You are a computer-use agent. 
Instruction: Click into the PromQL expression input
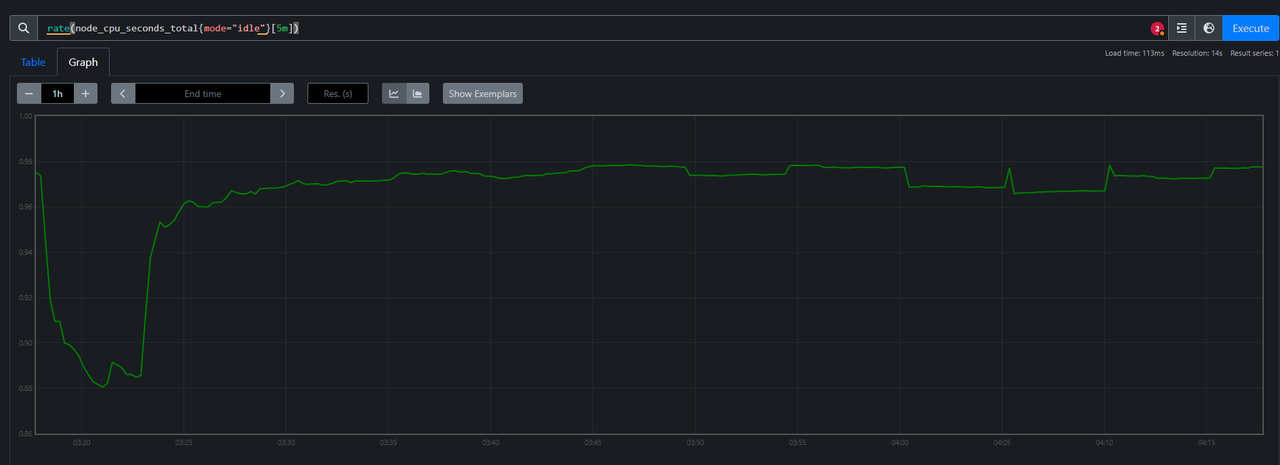(x=590, y=28)
